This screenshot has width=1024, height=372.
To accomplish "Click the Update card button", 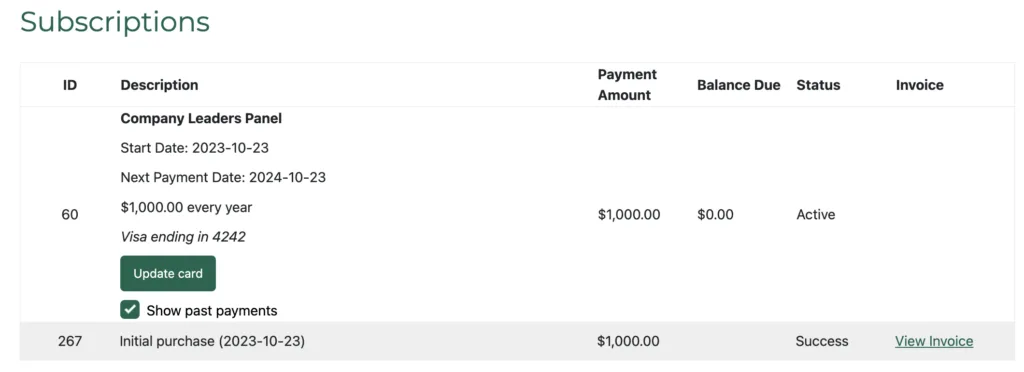I will (x=168, y=273).
